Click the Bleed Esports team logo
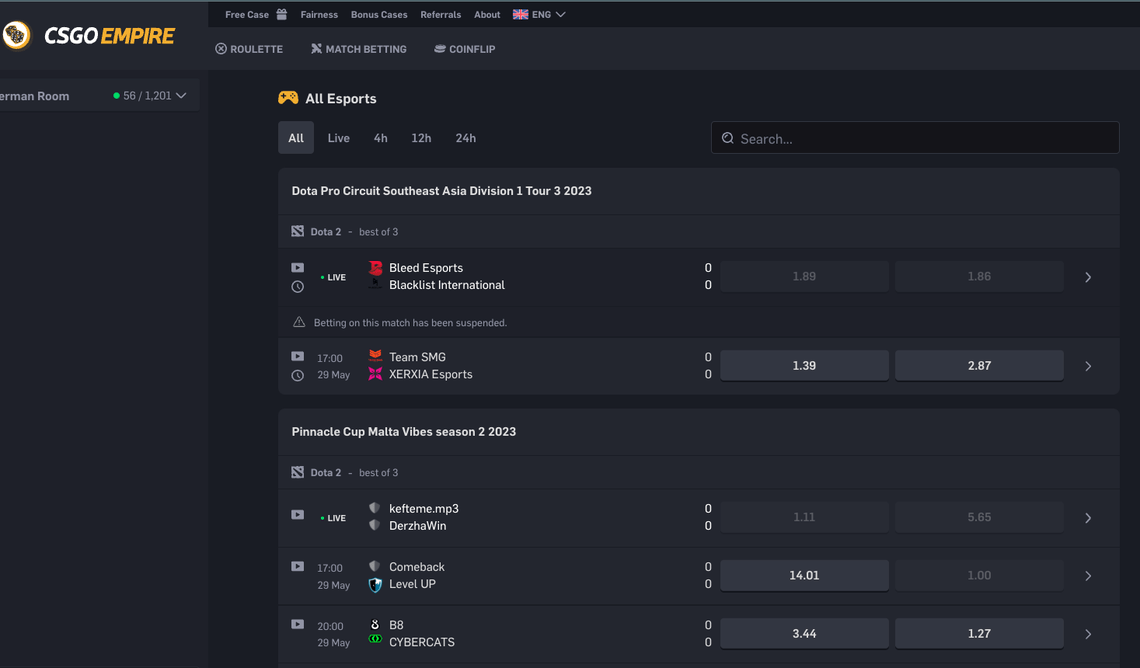Image resolution: width=1140 pixels, height=668 pixels. tap(375, 267)
